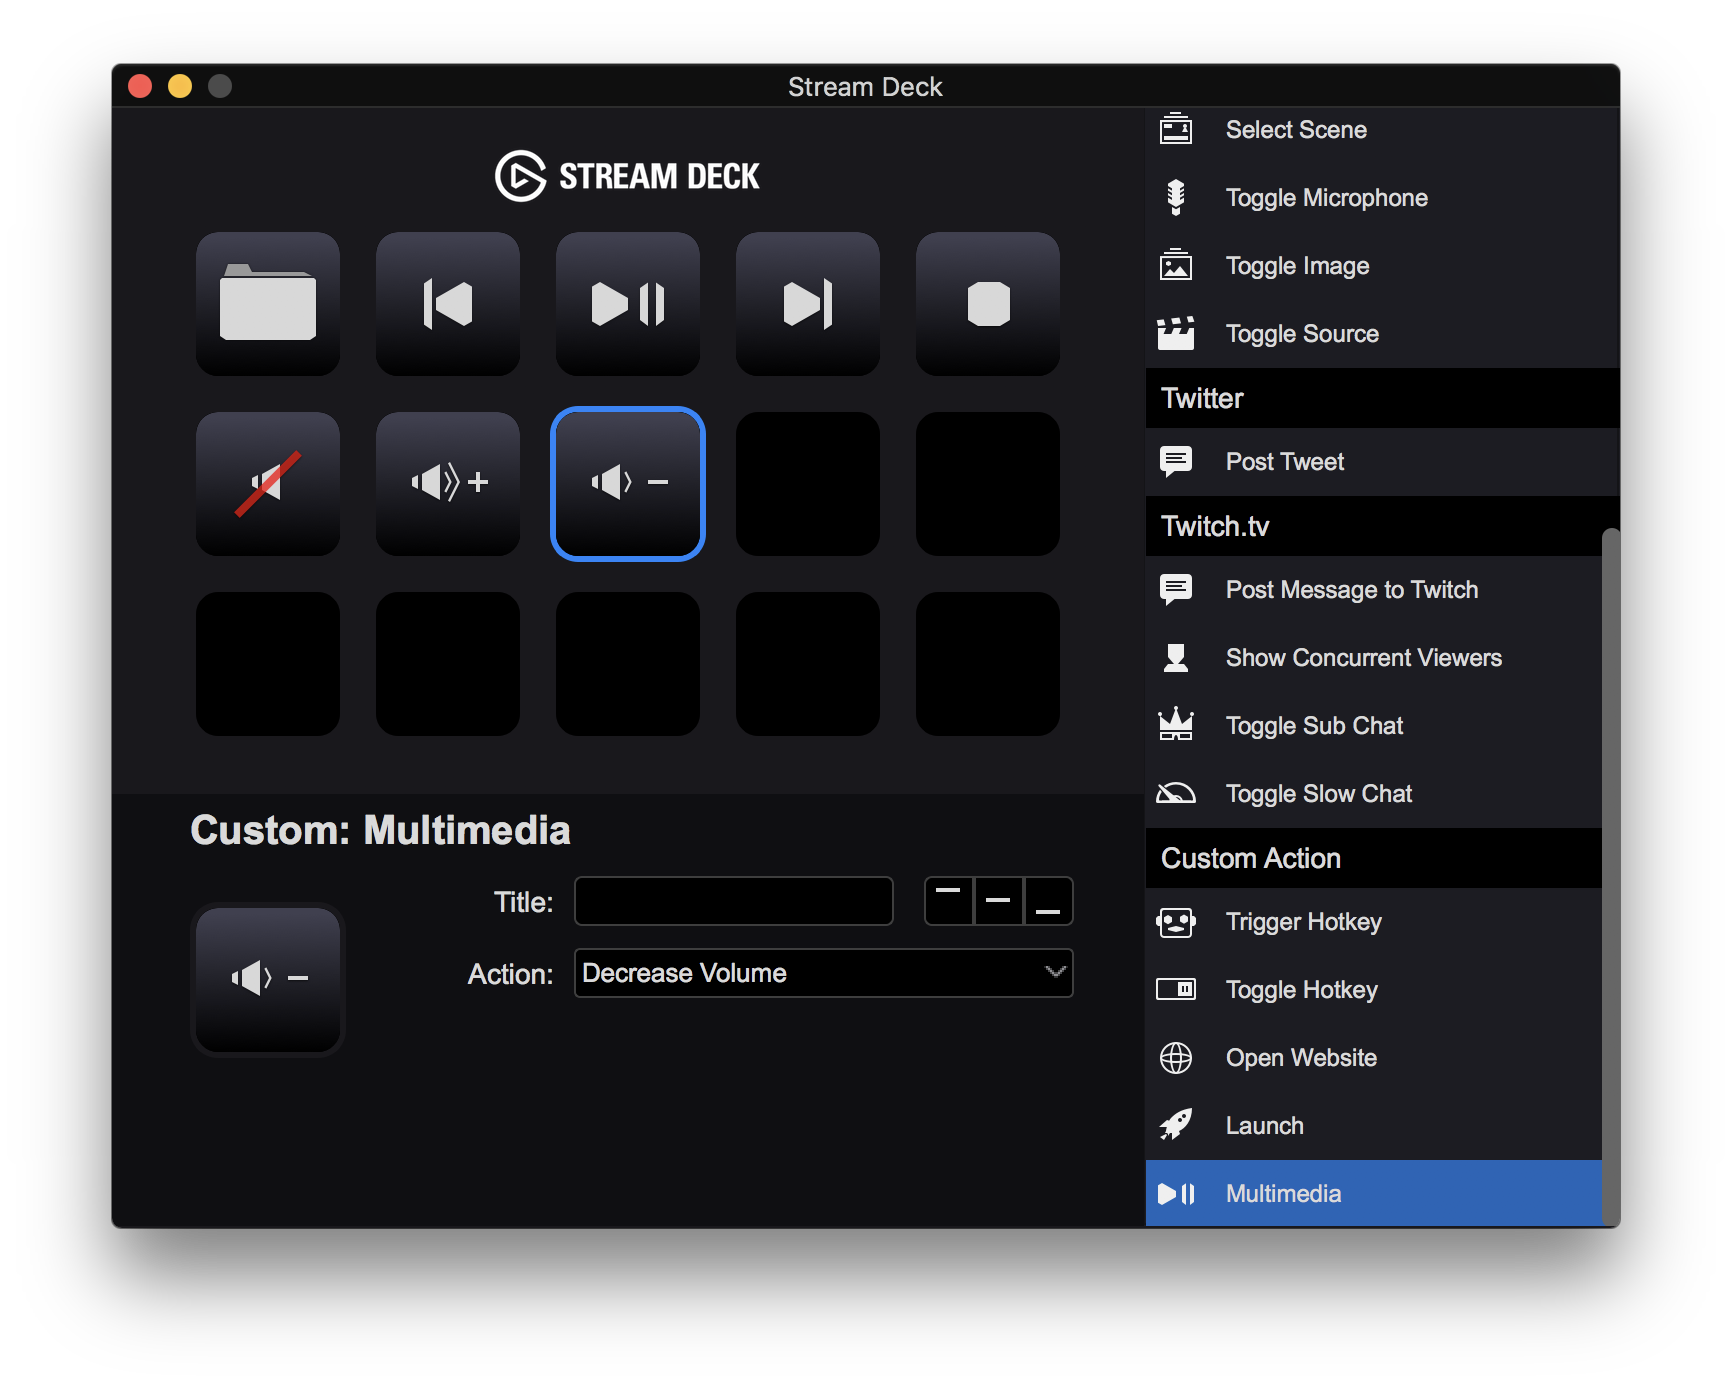Click the Show Concurrent Viewers icon
This screenshot has width=1732, height=1388.
pyautogui.click(x=1176, y=657)
